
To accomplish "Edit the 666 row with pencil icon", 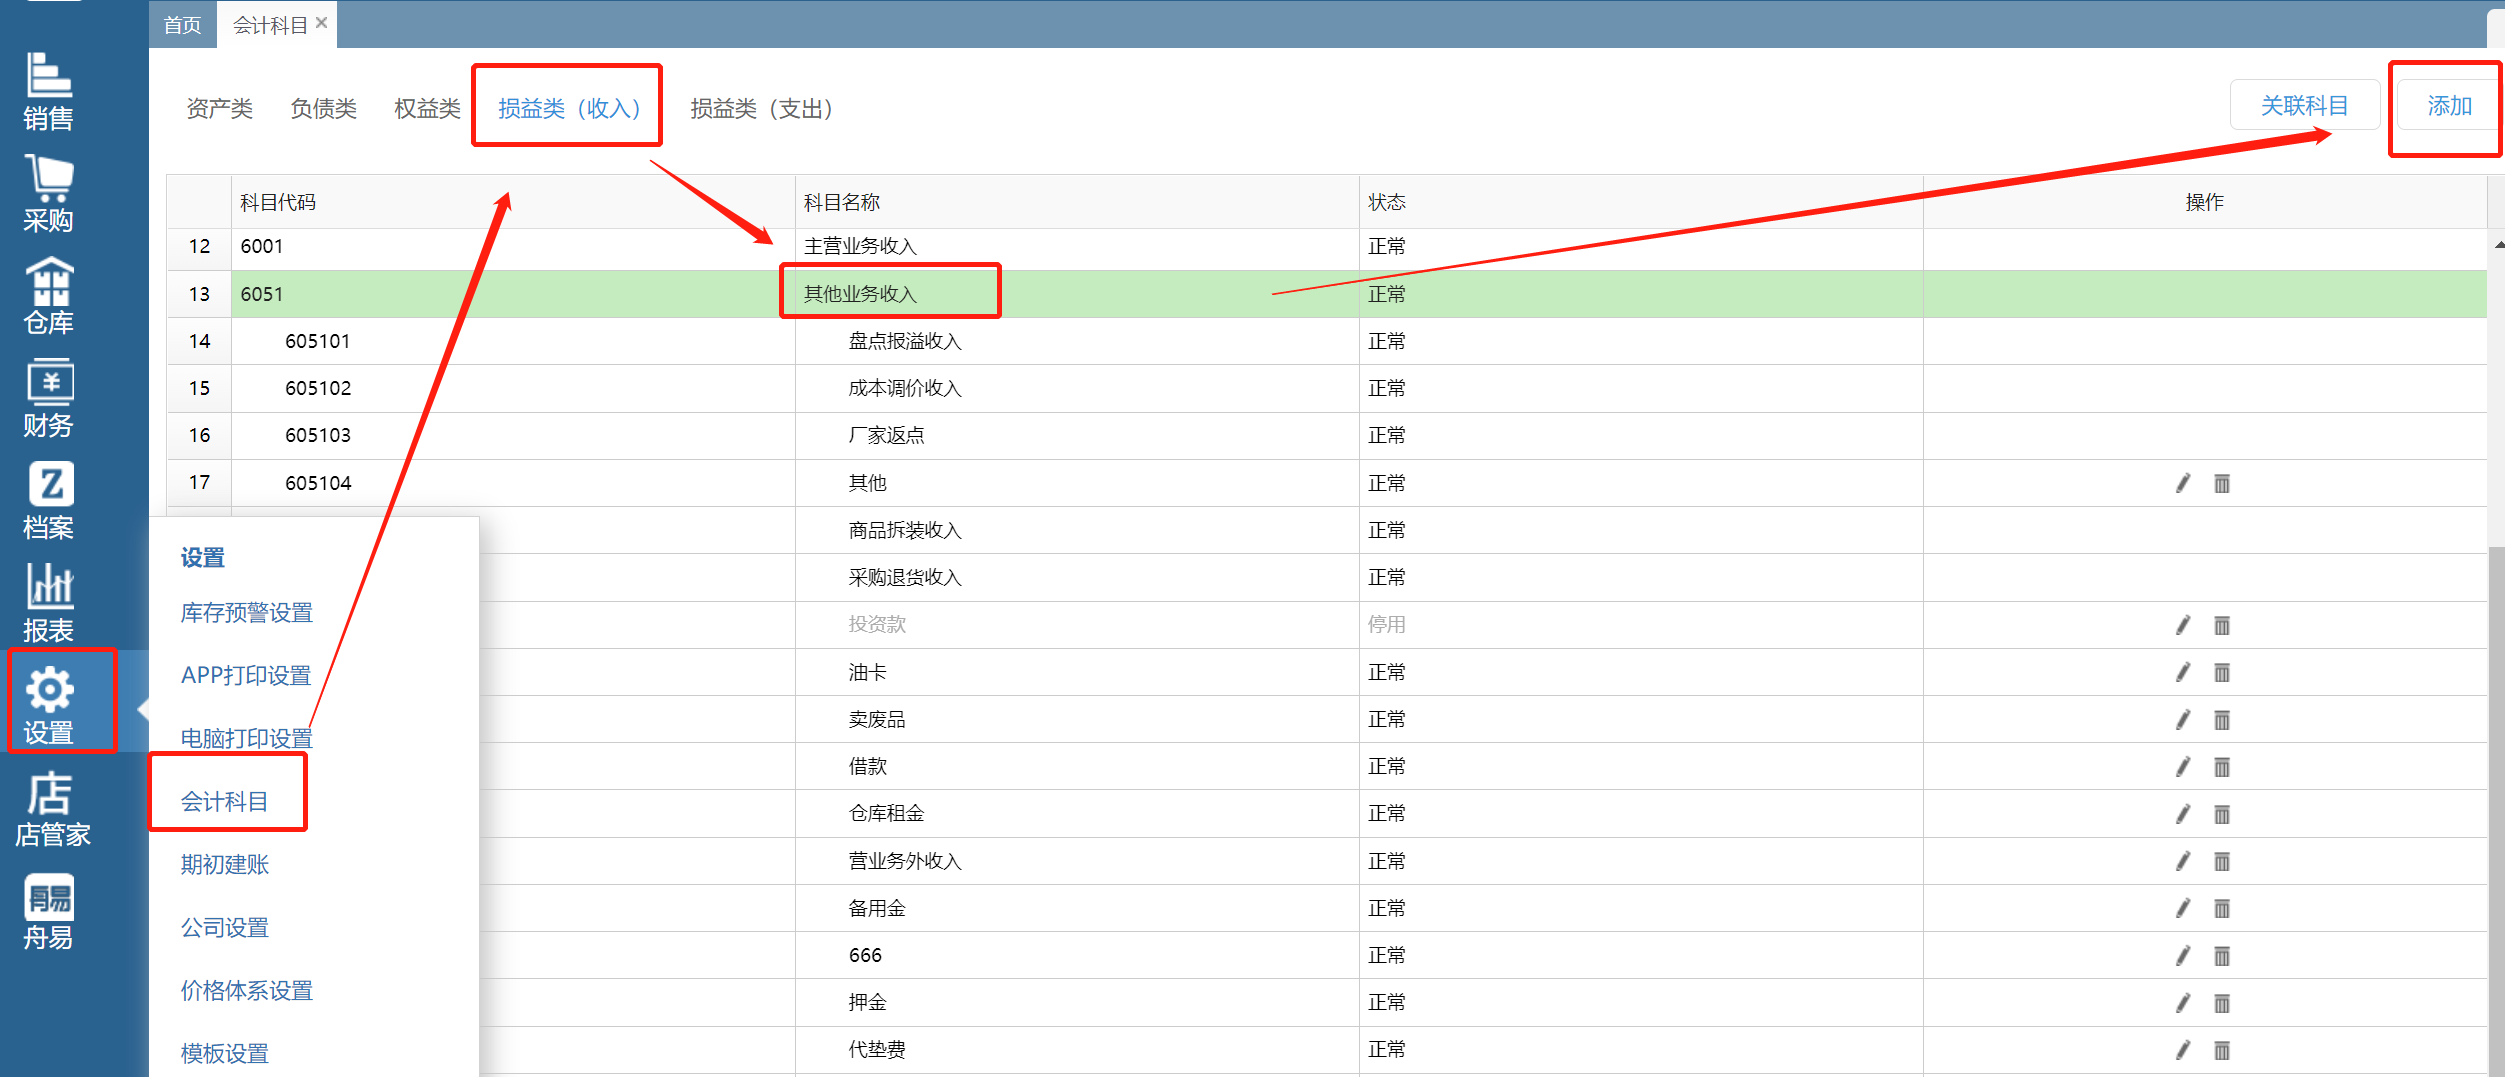I will coord(2183,956).
